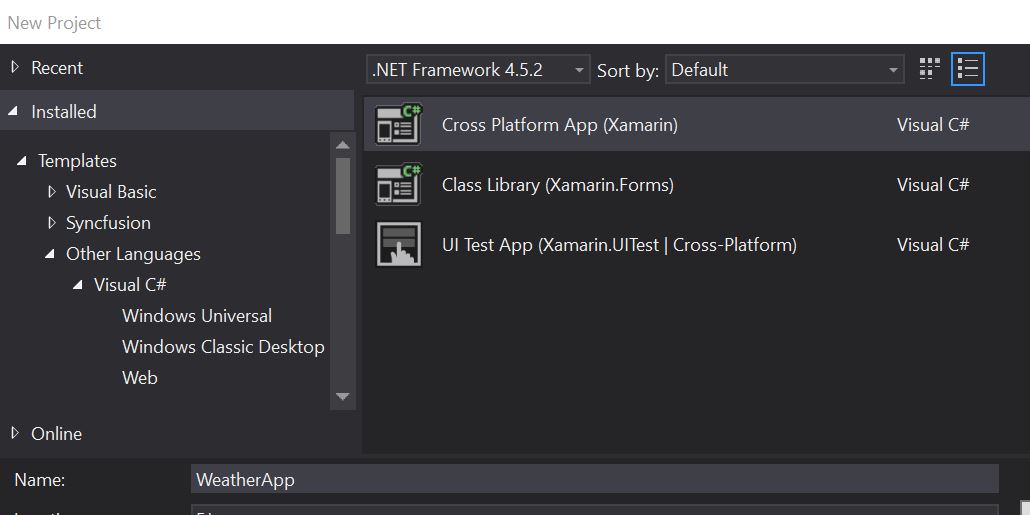This screenshot has width=1030, height=515.
Task: Expand the Syncfusion node
Action: click(52, 223)
